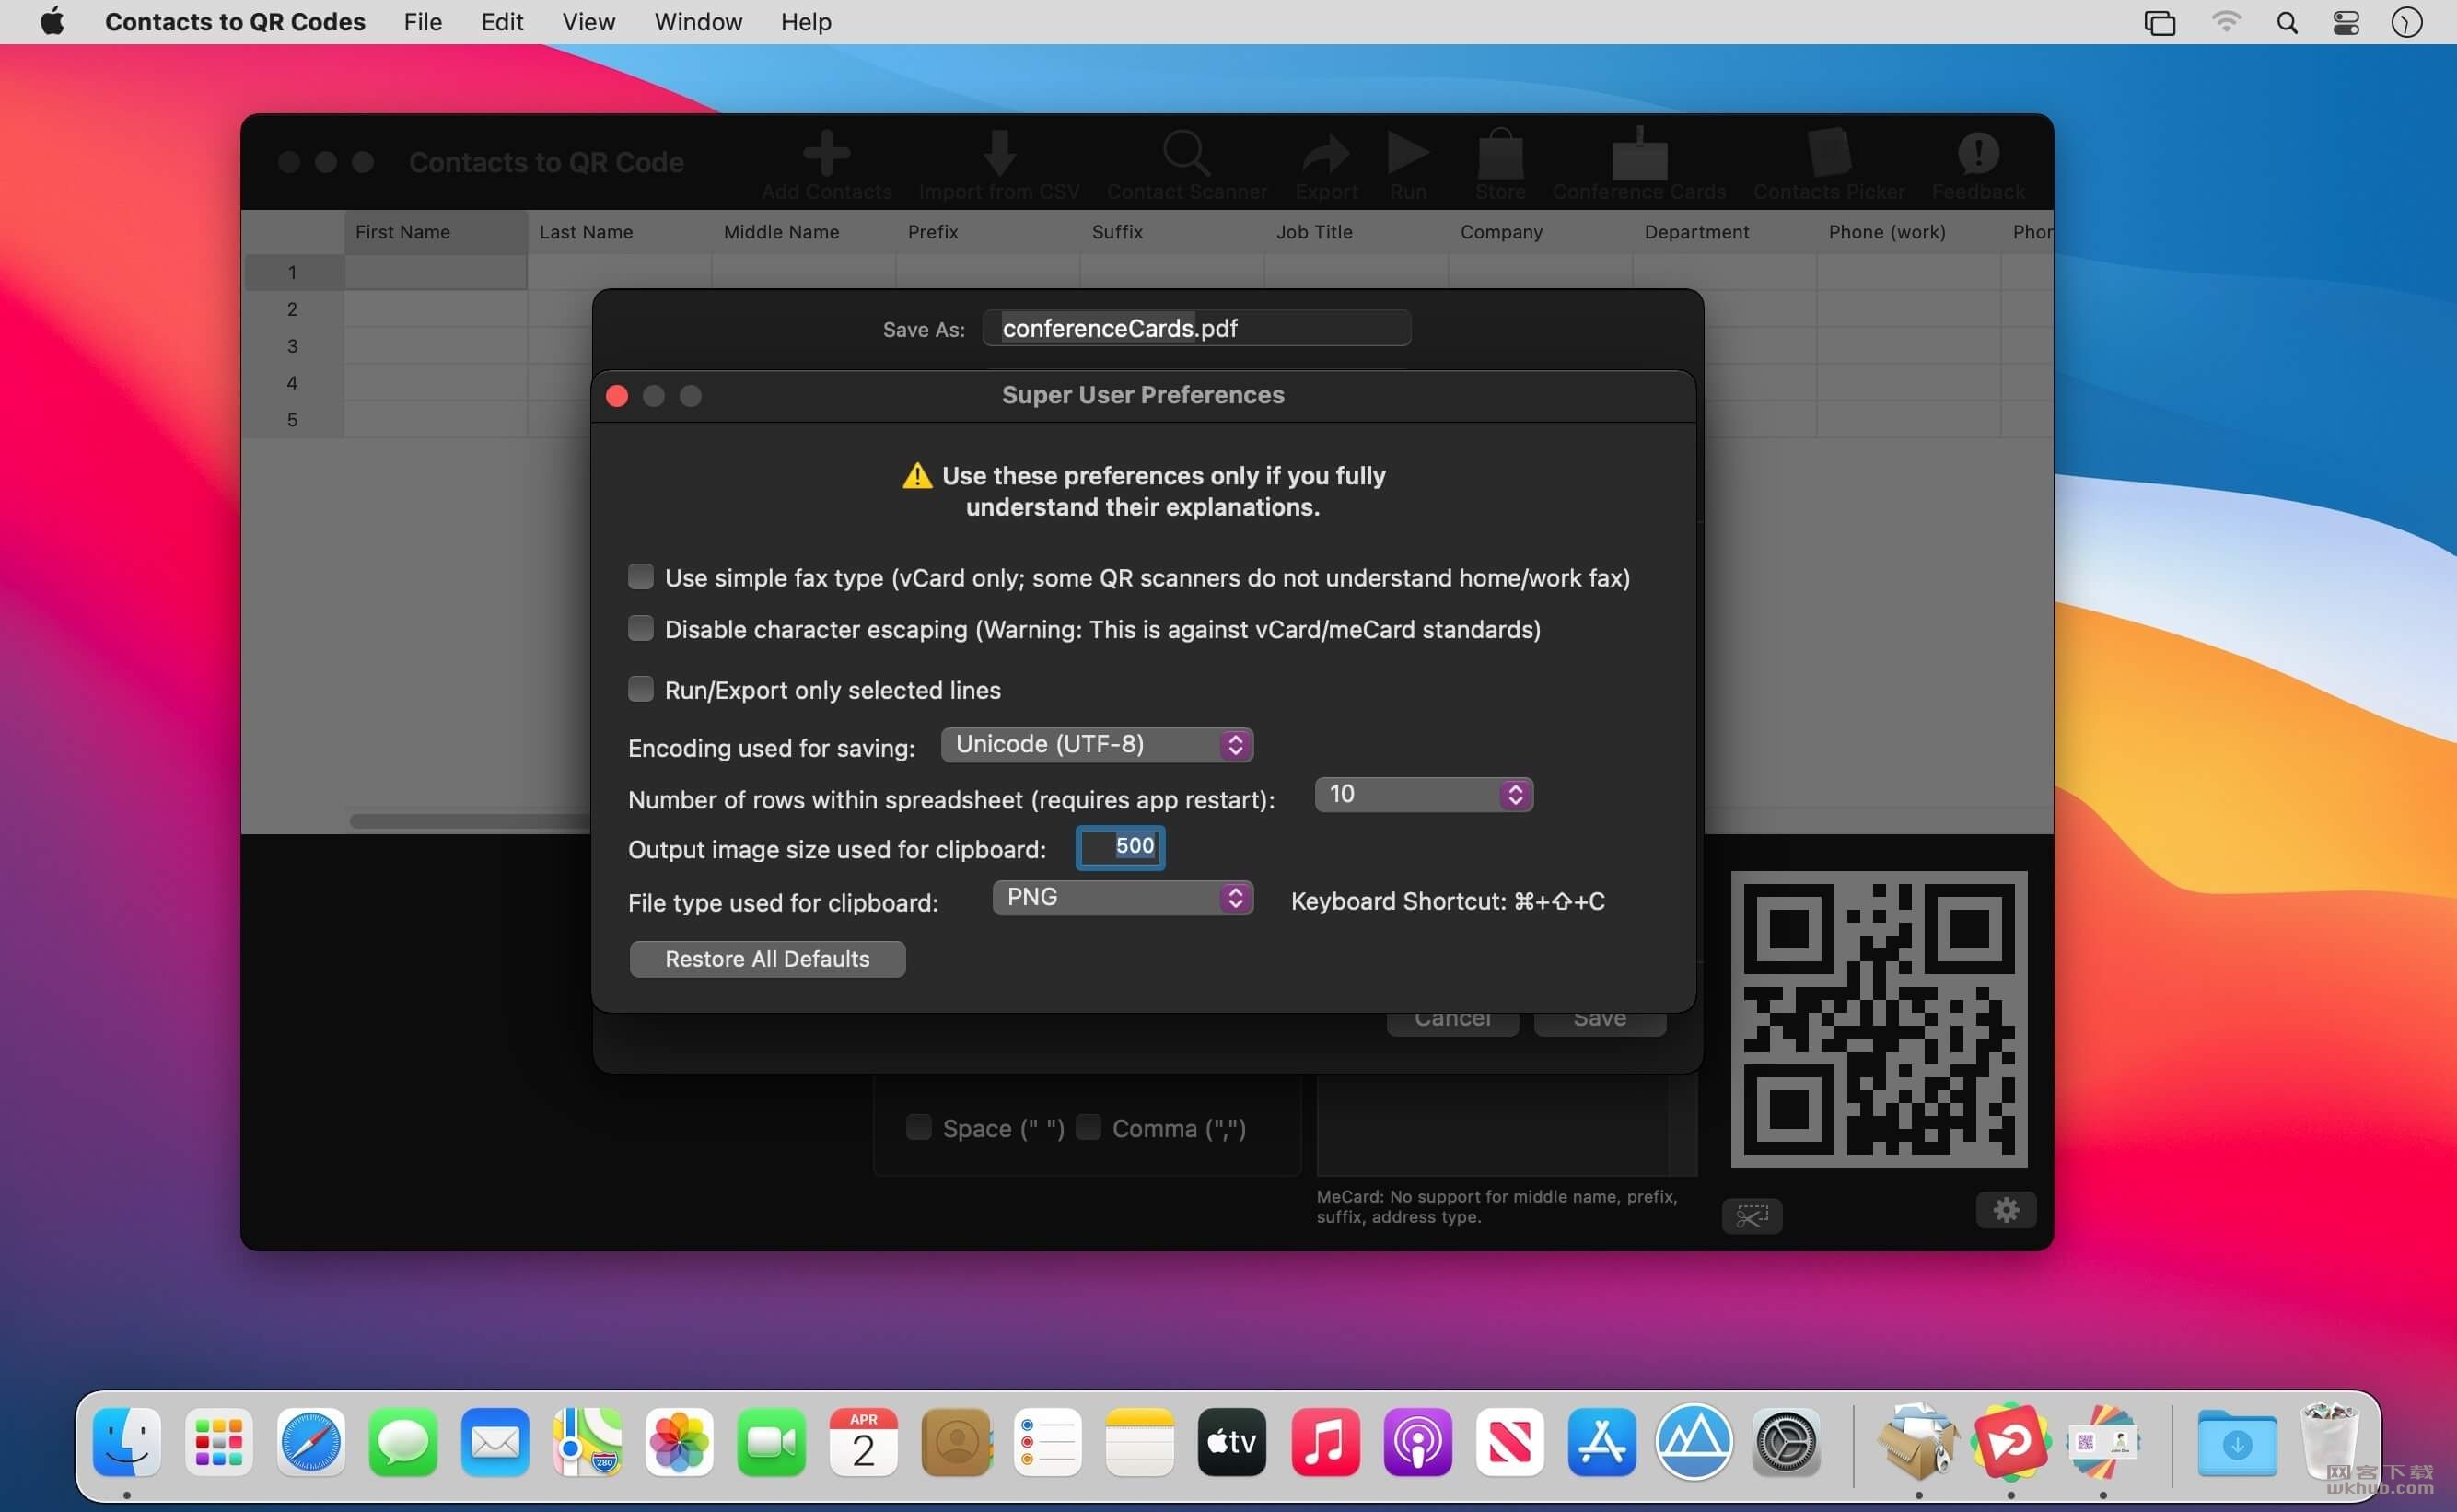Enable Use simple fax type checkbox

coord(640,576)
